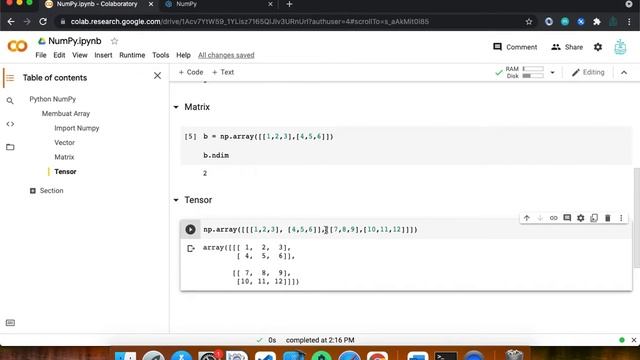The image size is (640, 360).
Task: Add a new Code cell
Action: (191, 72)
